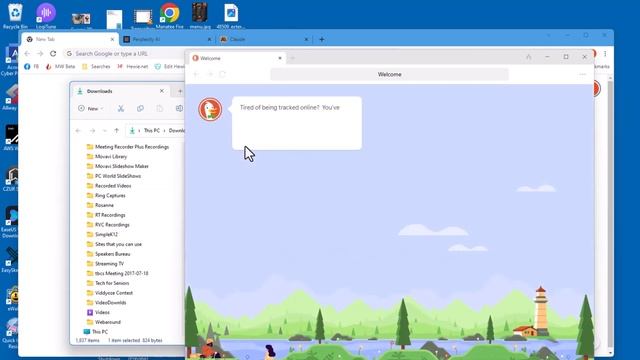Select the Recorded Videos folder

point(109,186)
